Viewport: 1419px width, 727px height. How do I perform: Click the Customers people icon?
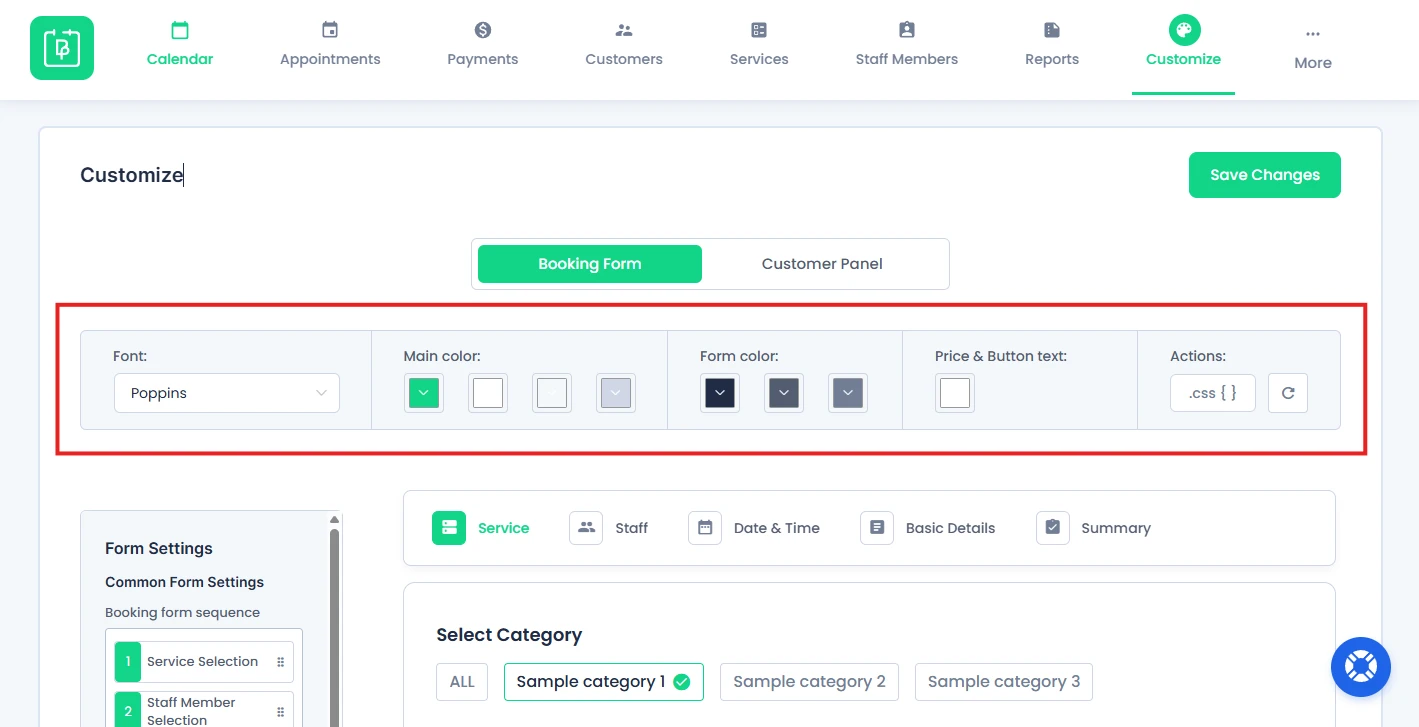click(624, 30)
